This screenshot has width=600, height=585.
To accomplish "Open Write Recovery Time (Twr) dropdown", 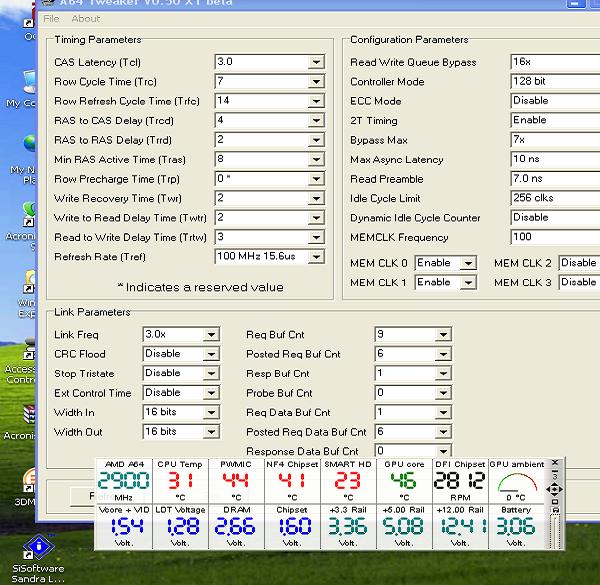I will click(316, 198).
